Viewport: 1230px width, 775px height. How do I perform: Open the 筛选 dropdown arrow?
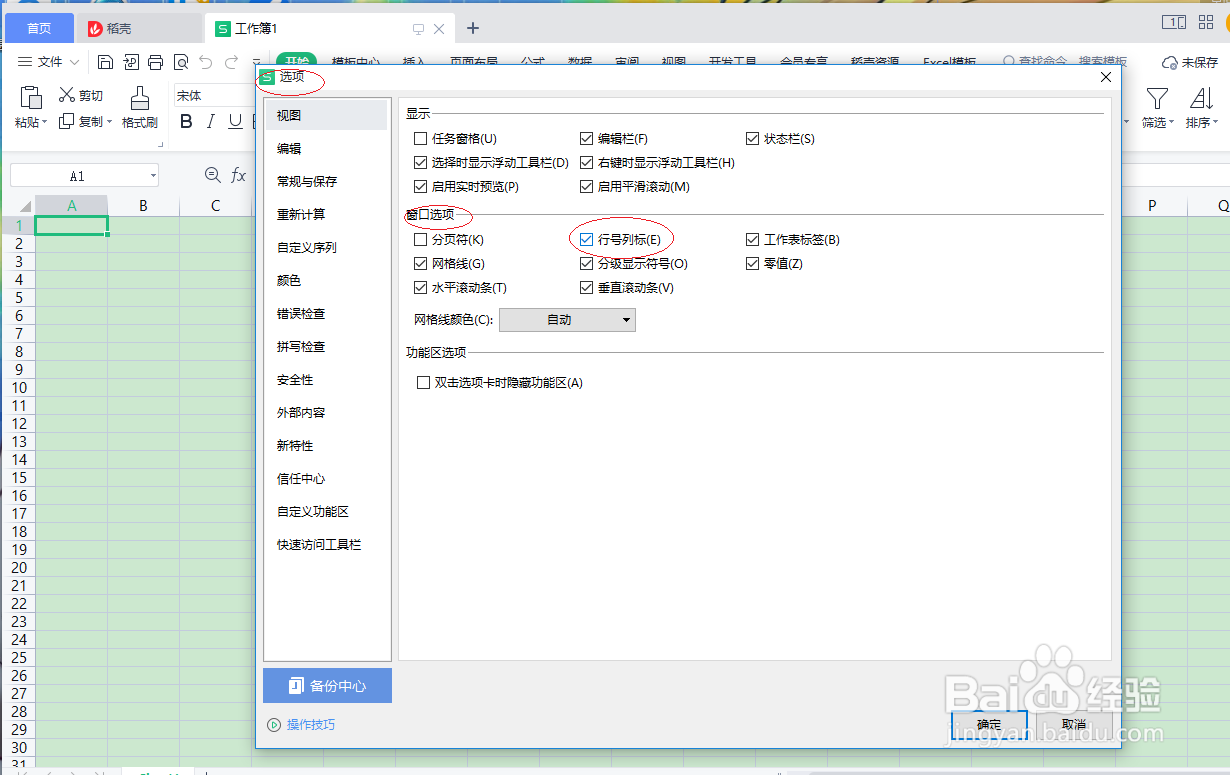pyautogui.click(x=1172, y=122)
